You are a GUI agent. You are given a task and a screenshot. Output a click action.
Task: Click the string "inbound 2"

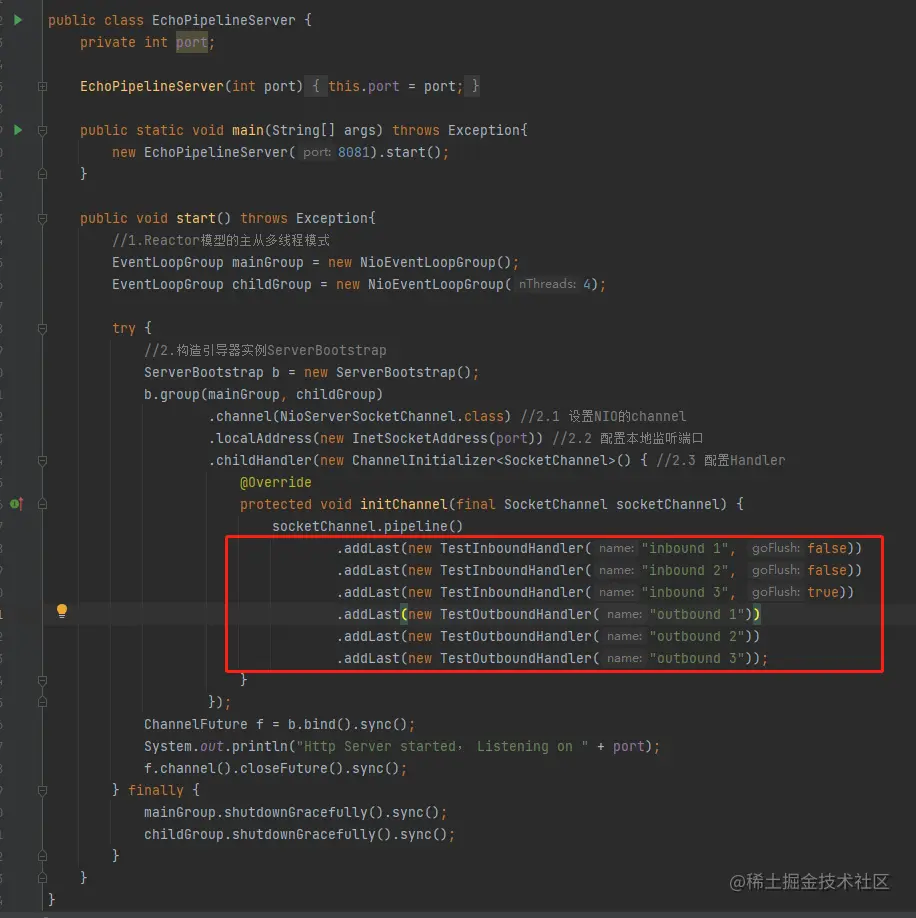coord(685,570)
